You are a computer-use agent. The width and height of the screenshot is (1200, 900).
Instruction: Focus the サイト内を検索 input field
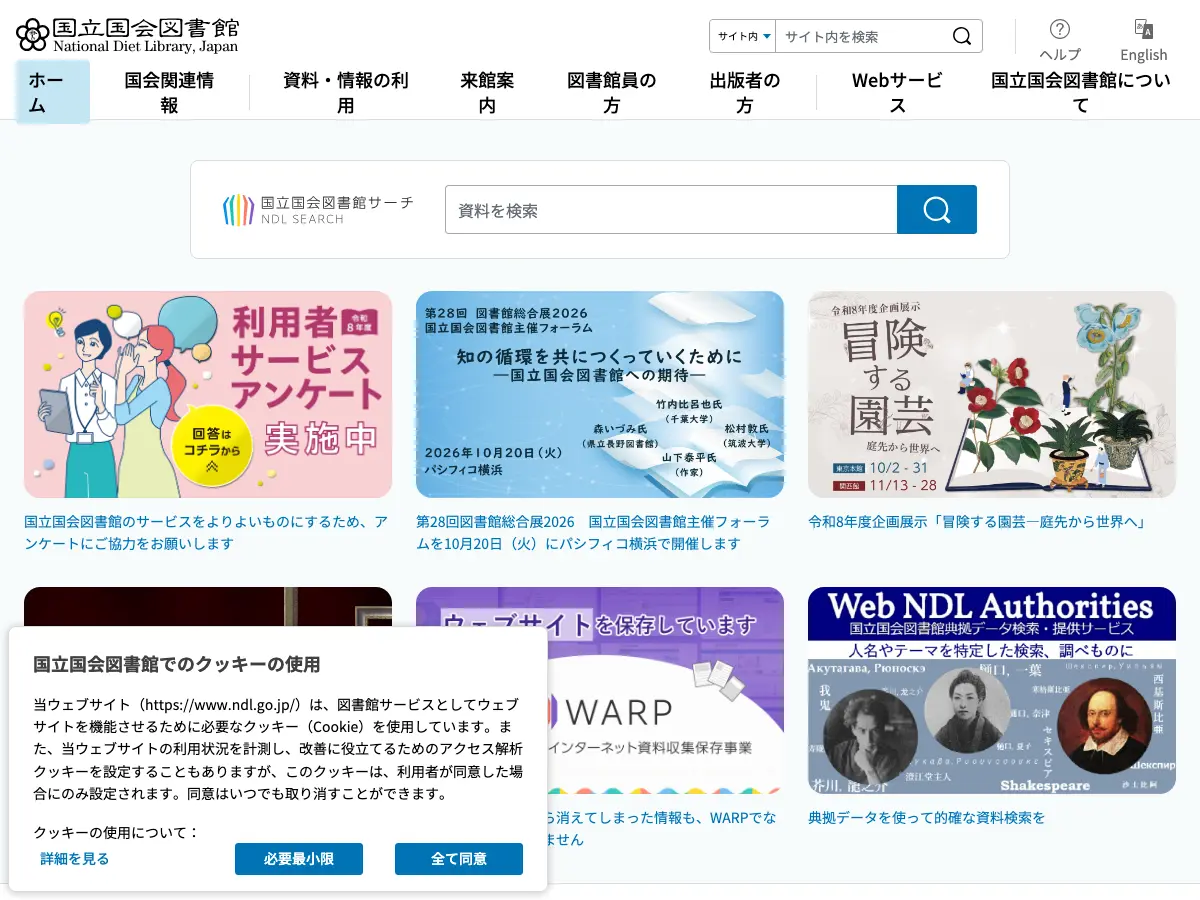862,36
